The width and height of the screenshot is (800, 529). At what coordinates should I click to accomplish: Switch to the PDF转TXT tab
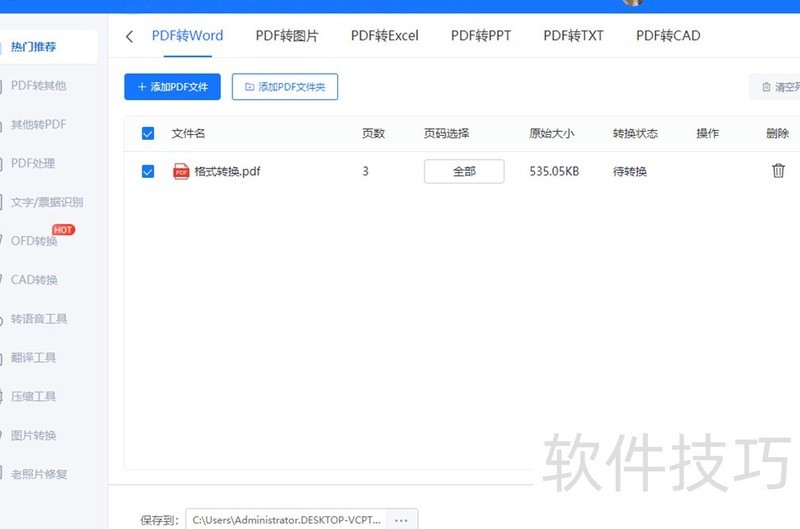tap(573, 36)
